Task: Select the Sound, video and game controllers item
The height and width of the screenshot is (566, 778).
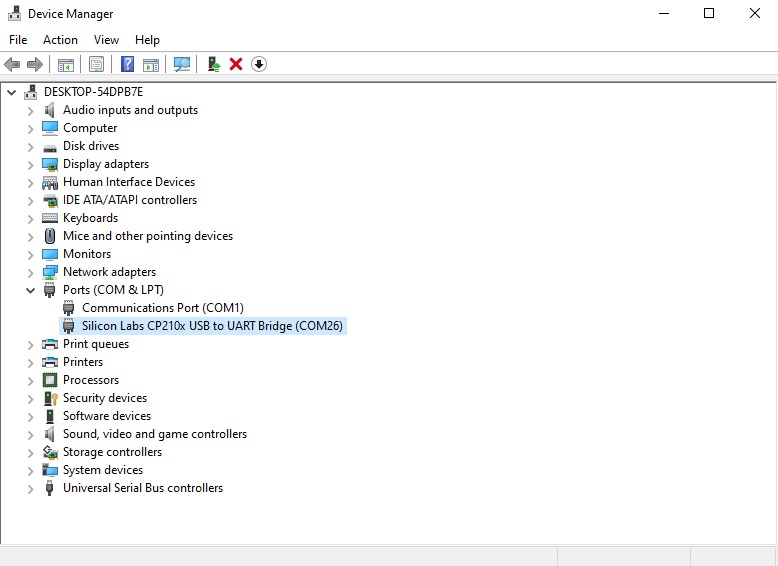Action: click(x=154, y=434)
